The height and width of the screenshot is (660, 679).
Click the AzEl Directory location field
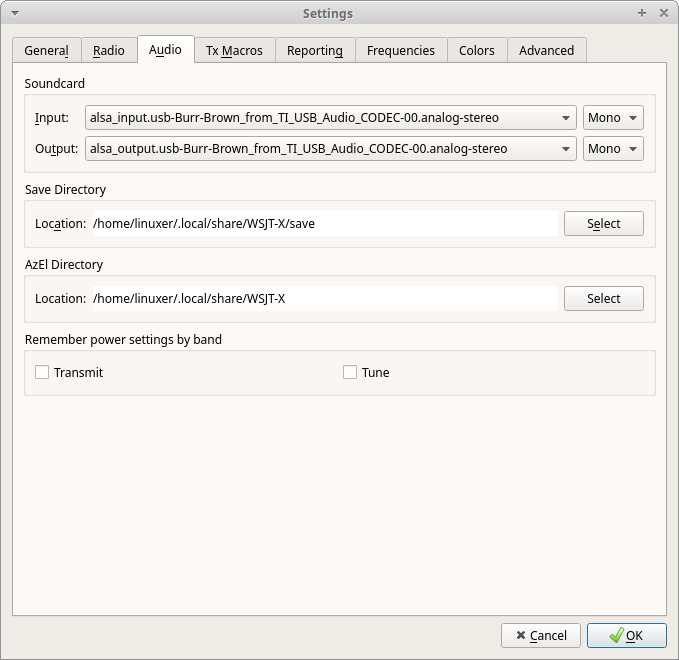click(x=325, y=298)
